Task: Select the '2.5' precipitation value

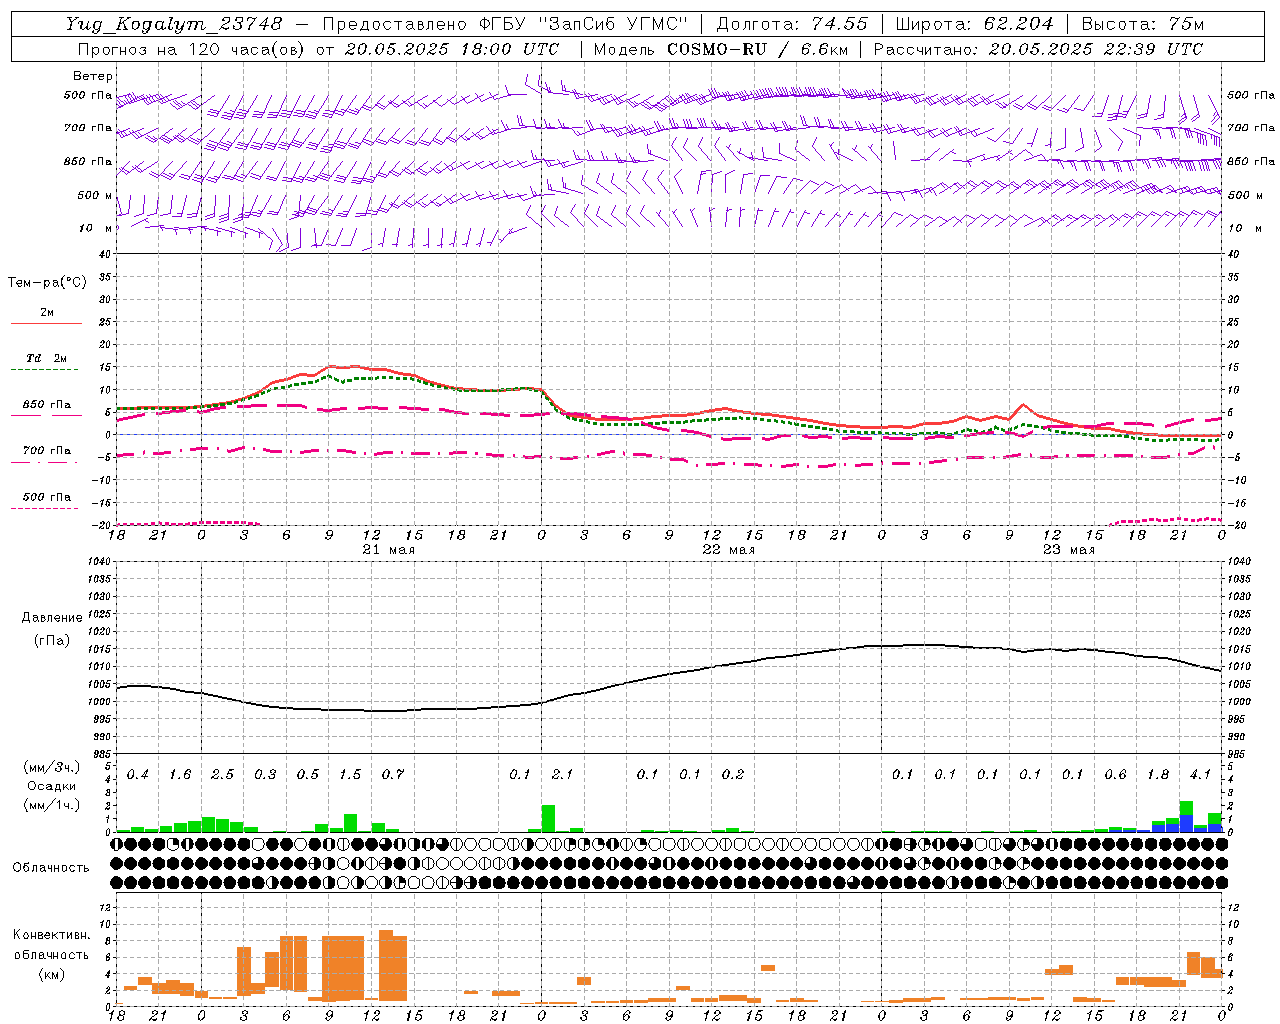Action: point(223,774)
